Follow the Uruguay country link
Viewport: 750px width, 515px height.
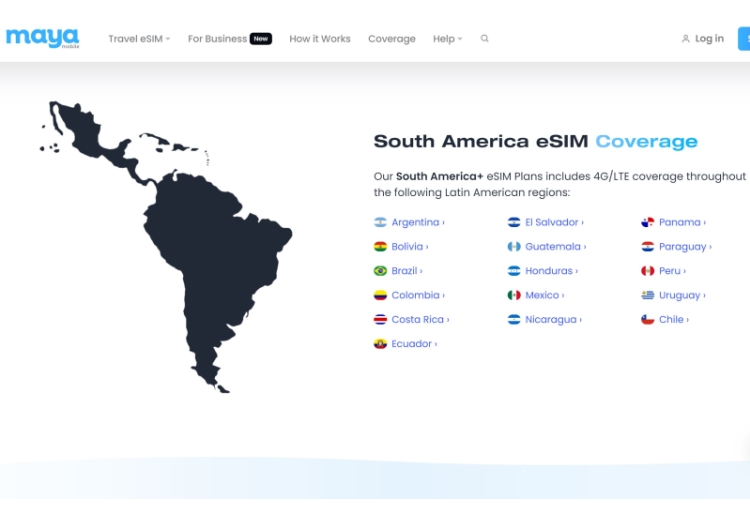[x=682, y=295]
